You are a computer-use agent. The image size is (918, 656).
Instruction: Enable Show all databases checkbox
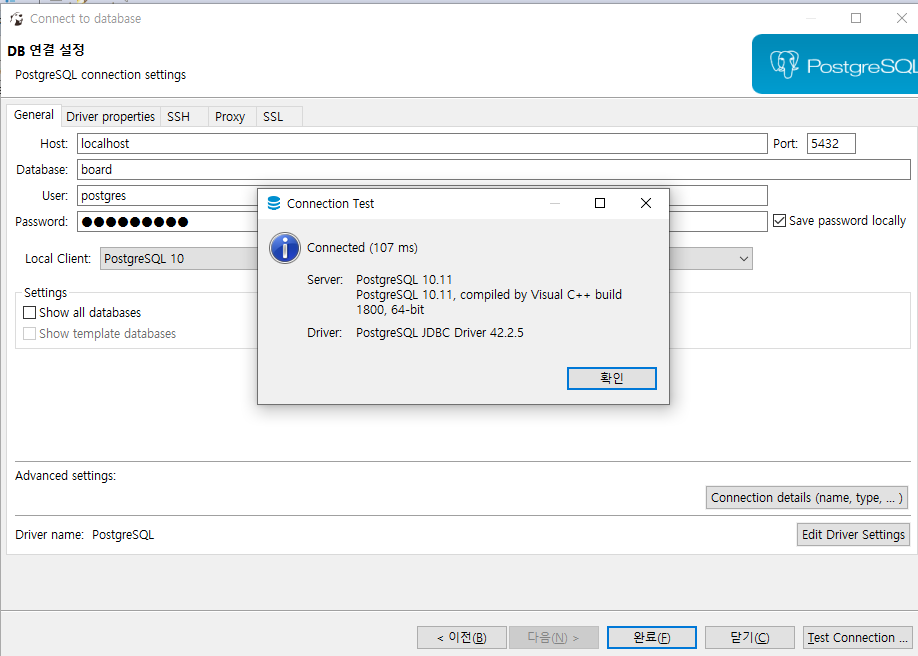(x=29, y=312)
